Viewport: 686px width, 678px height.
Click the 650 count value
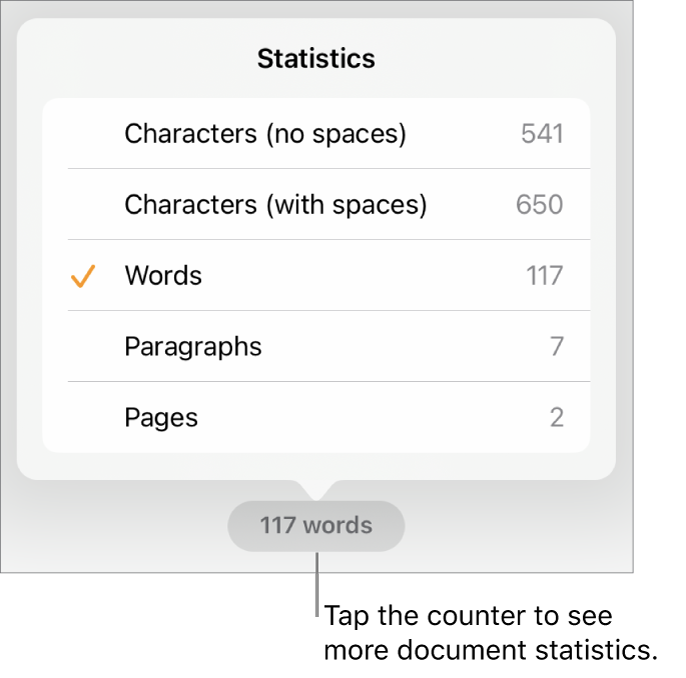(540, 205)
